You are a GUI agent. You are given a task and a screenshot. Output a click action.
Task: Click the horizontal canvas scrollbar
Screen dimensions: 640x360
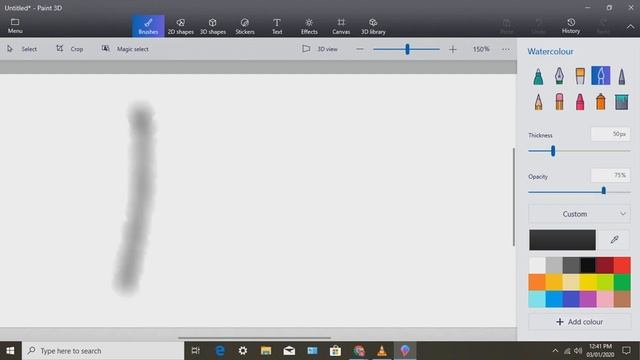click(254, 338)
